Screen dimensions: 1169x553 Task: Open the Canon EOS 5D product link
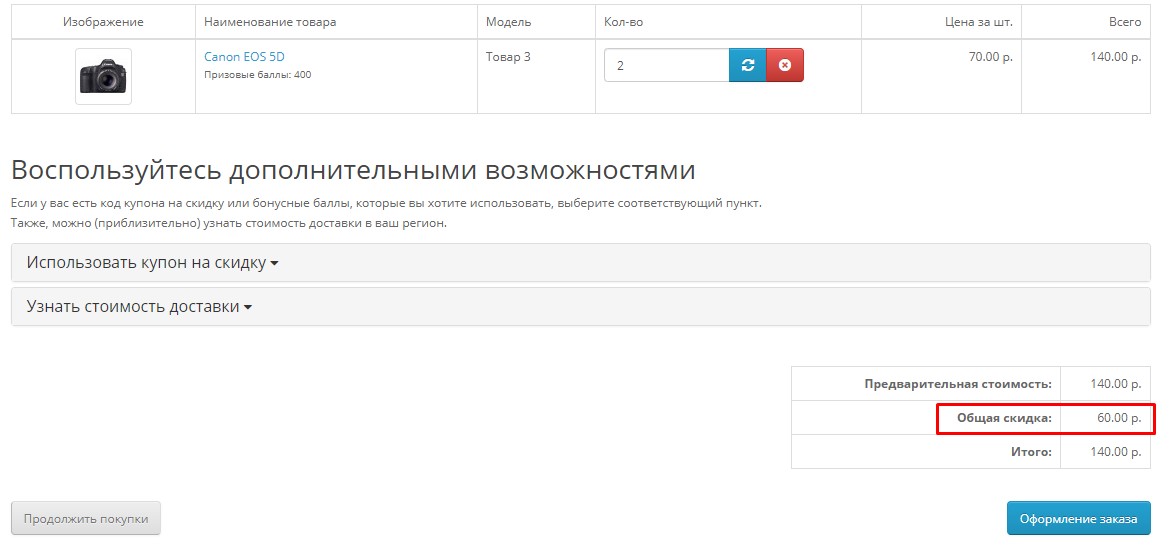245,57
